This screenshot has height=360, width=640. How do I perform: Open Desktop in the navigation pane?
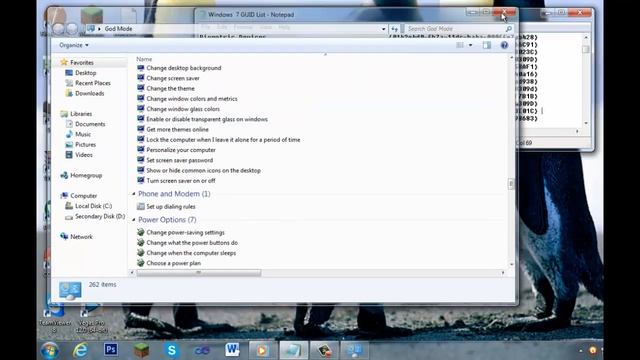click(85, 73)
